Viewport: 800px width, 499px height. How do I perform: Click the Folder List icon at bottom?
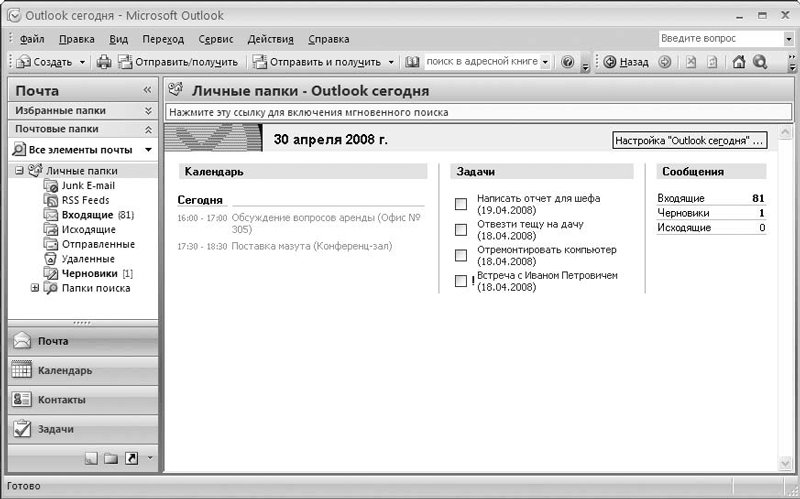tap(111, 458)
